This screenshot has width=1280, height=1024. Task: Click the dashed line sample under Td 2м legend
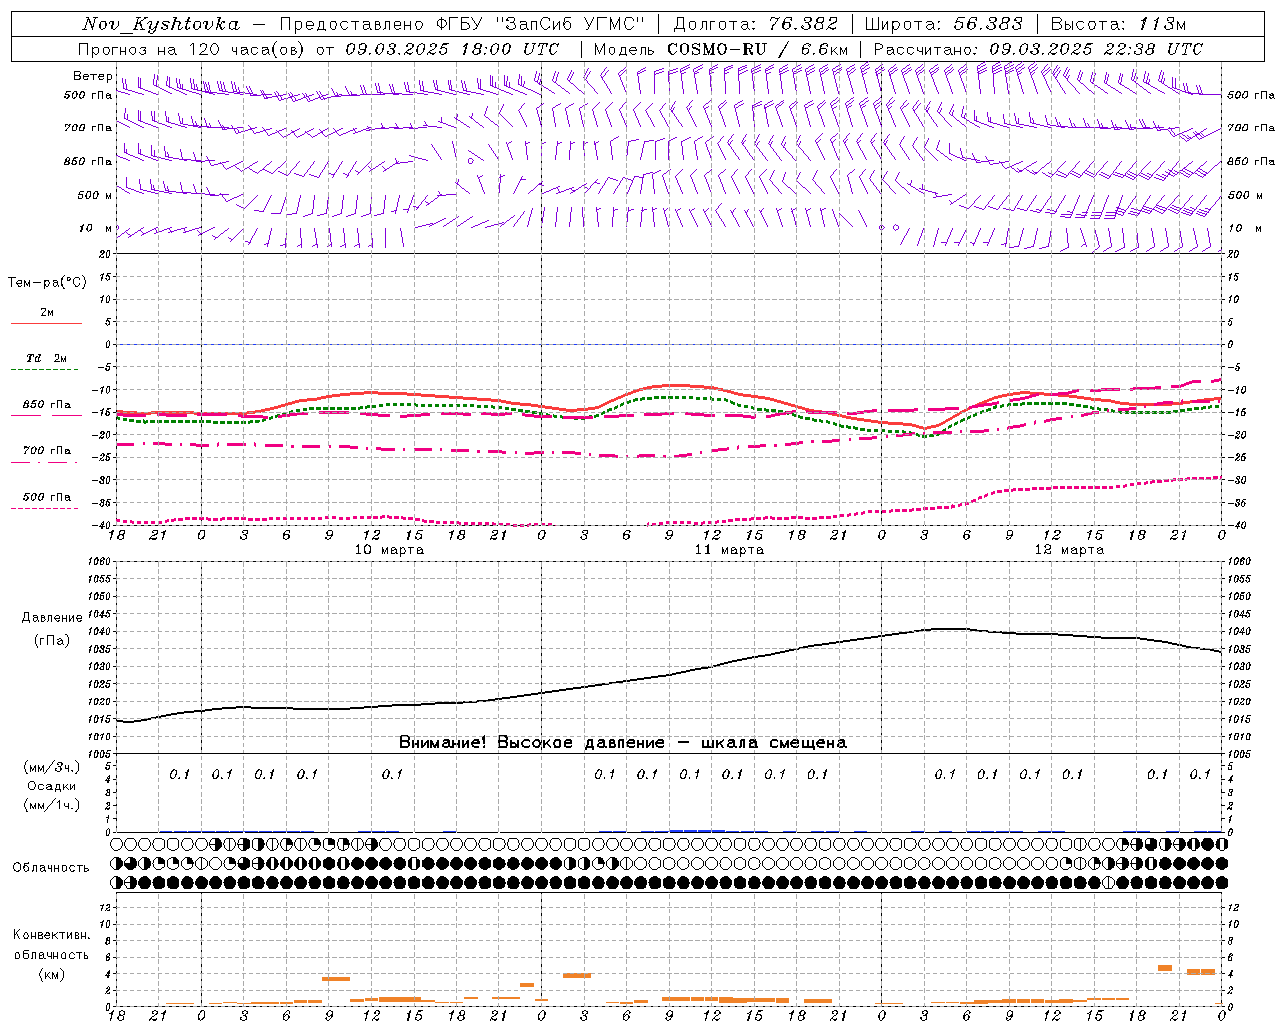click(x=44, y=370)
